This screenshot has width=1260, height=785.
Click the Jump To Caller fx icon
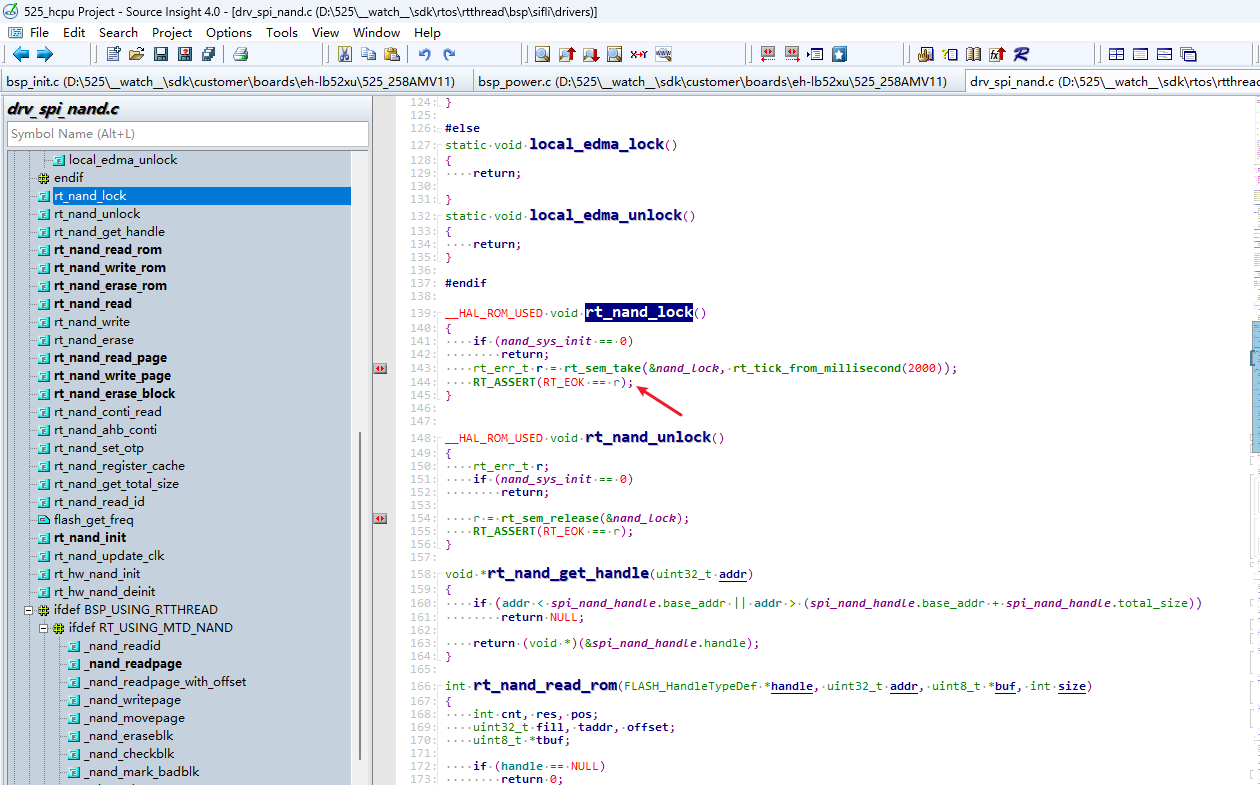998,54
